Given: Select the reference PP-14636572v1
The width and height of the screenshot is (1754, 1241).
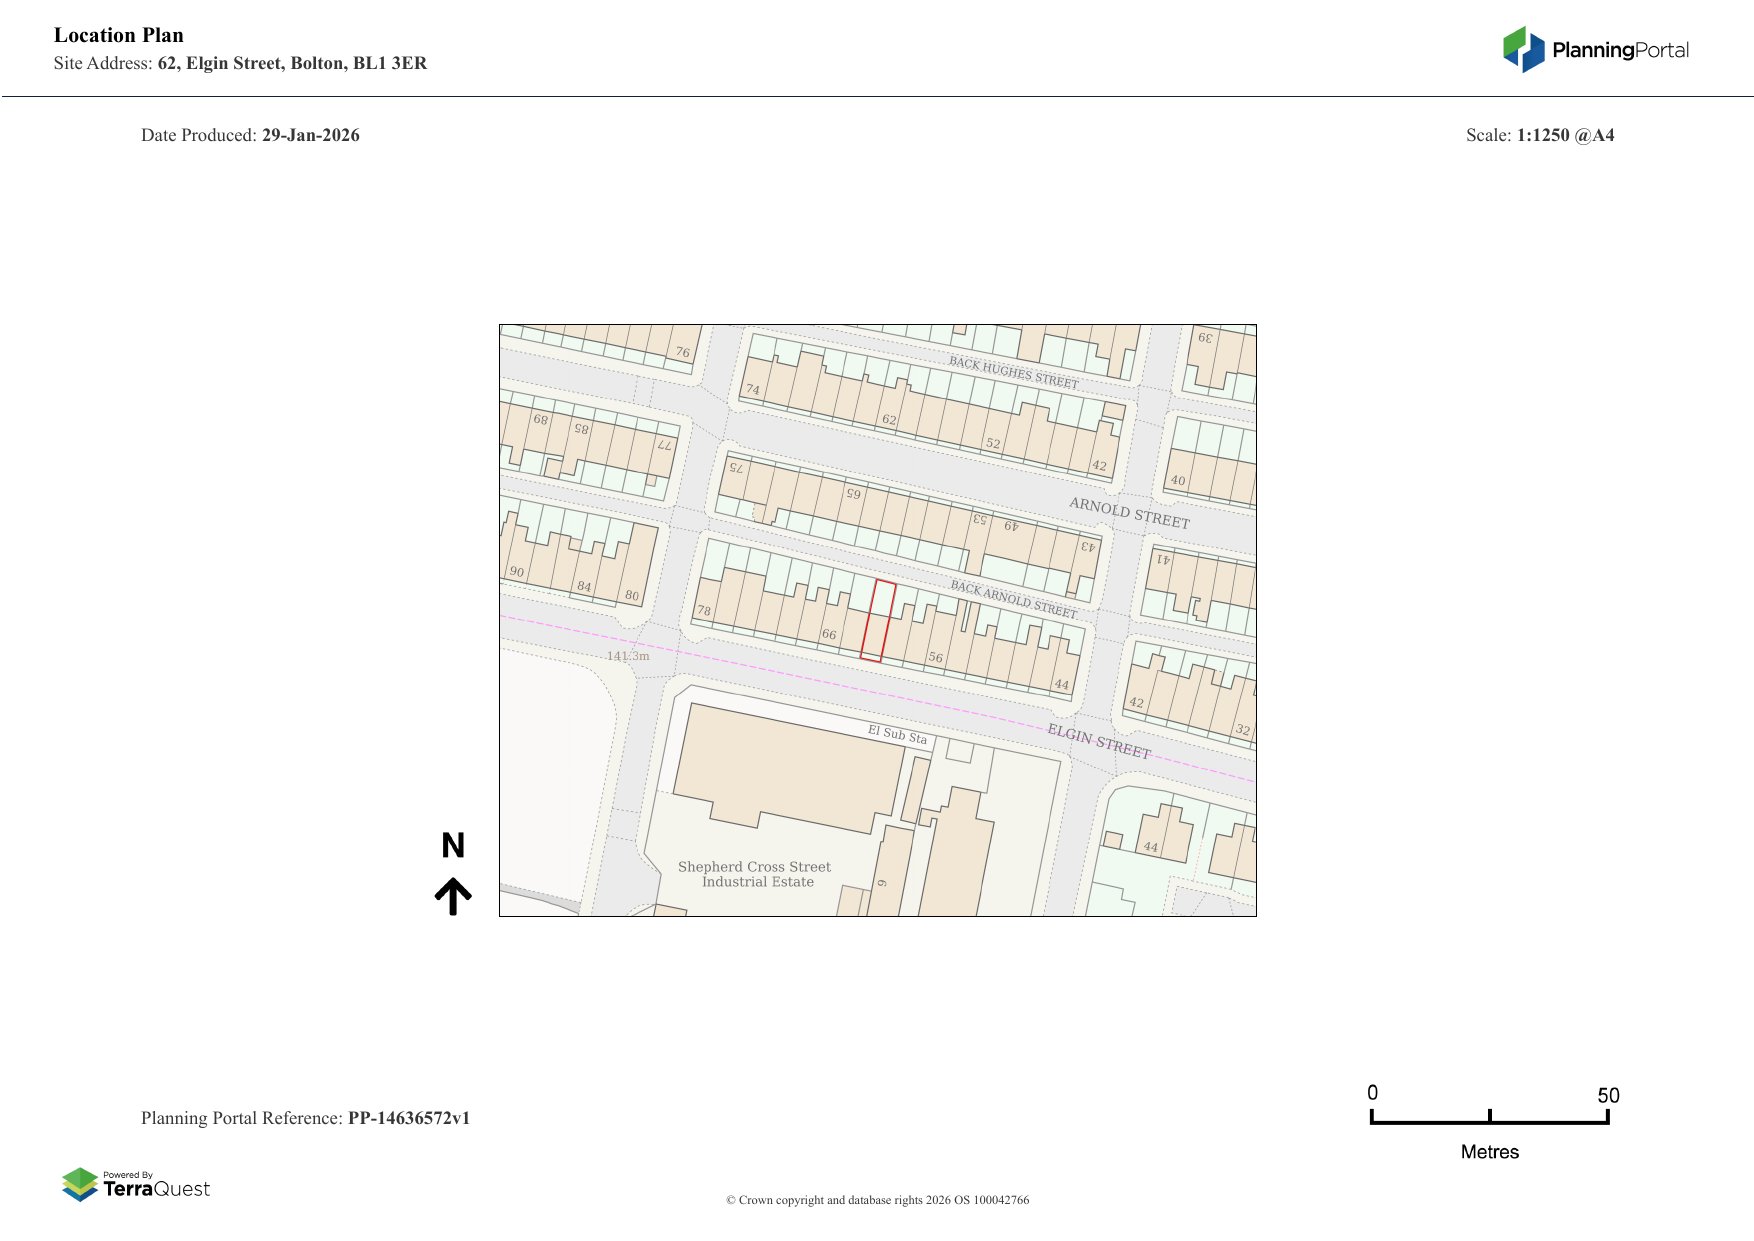Looking at the screenshot, I should (408, 1118).
